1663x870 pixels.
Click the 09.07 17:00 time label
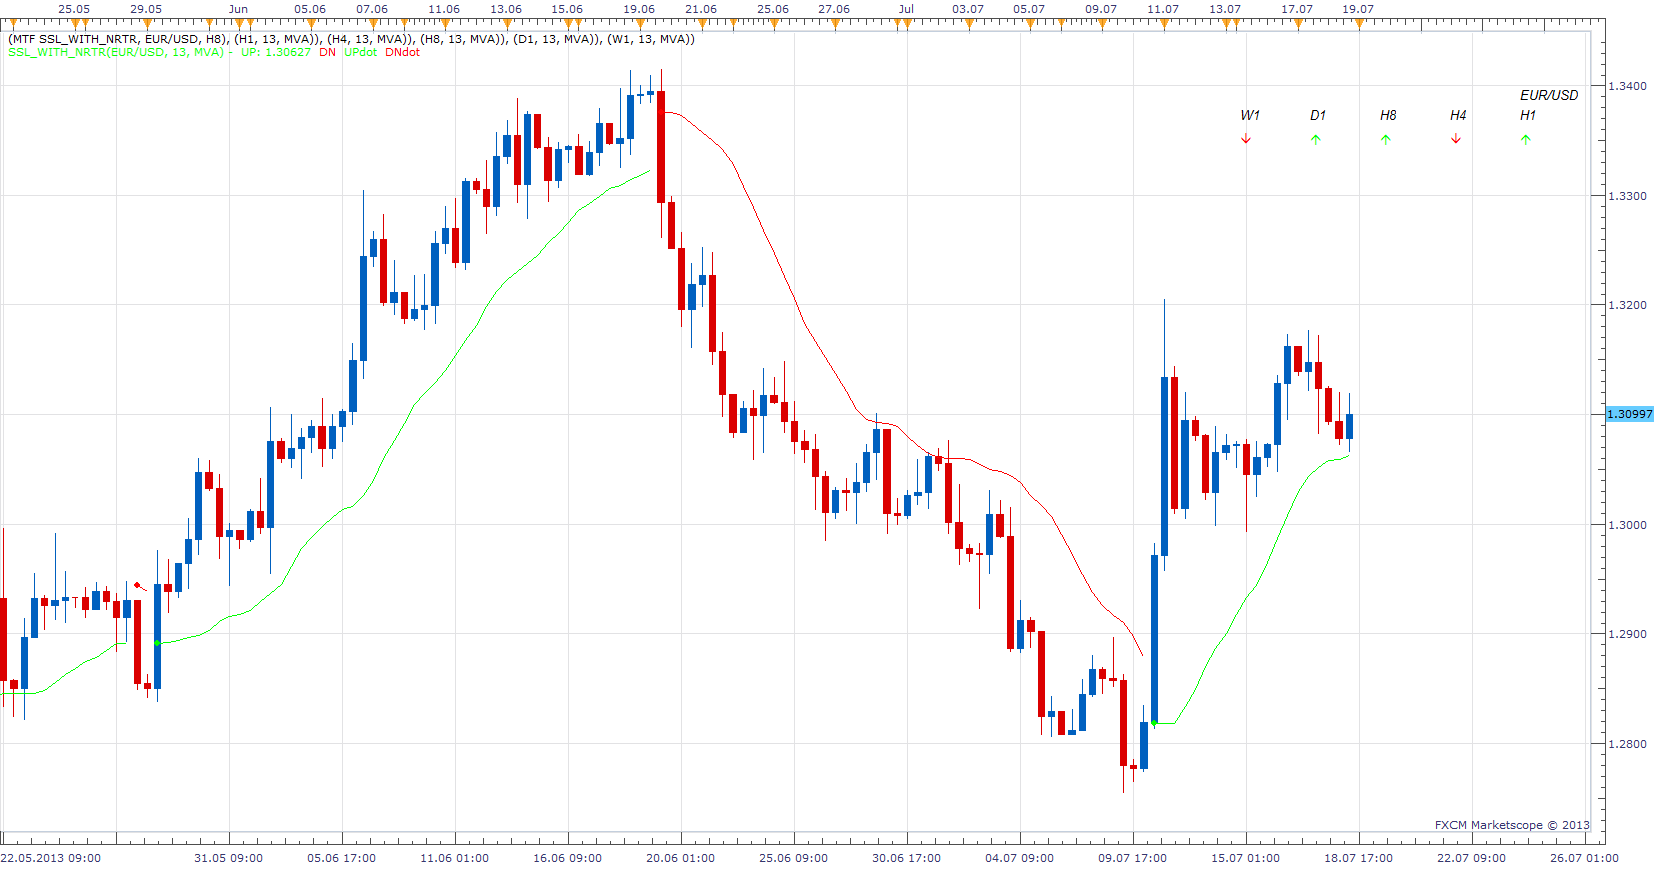[1132, 858]
